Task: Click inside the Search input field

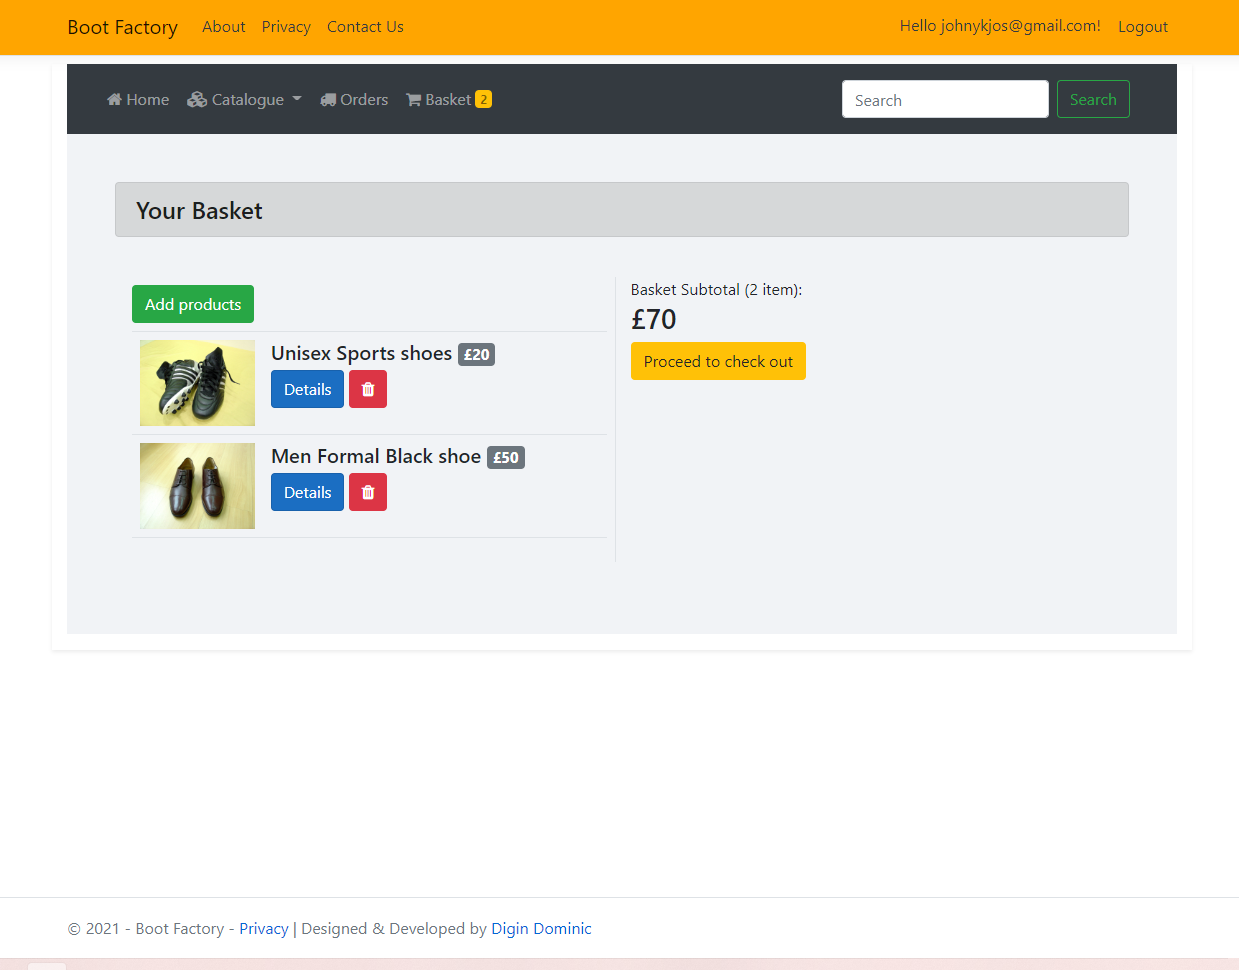Action: 944,99
